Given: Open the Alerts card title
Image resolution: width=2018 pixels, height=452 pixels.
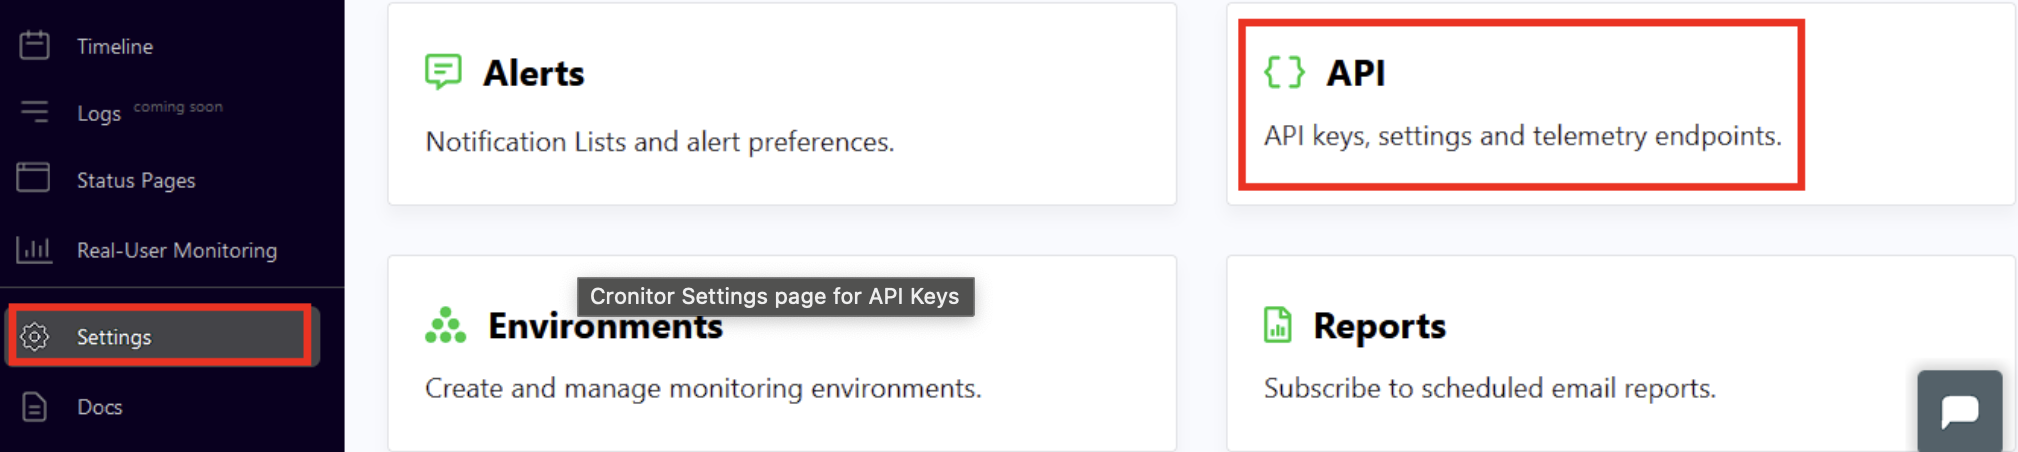Looking at the screenshot, I should pos(533,73).
